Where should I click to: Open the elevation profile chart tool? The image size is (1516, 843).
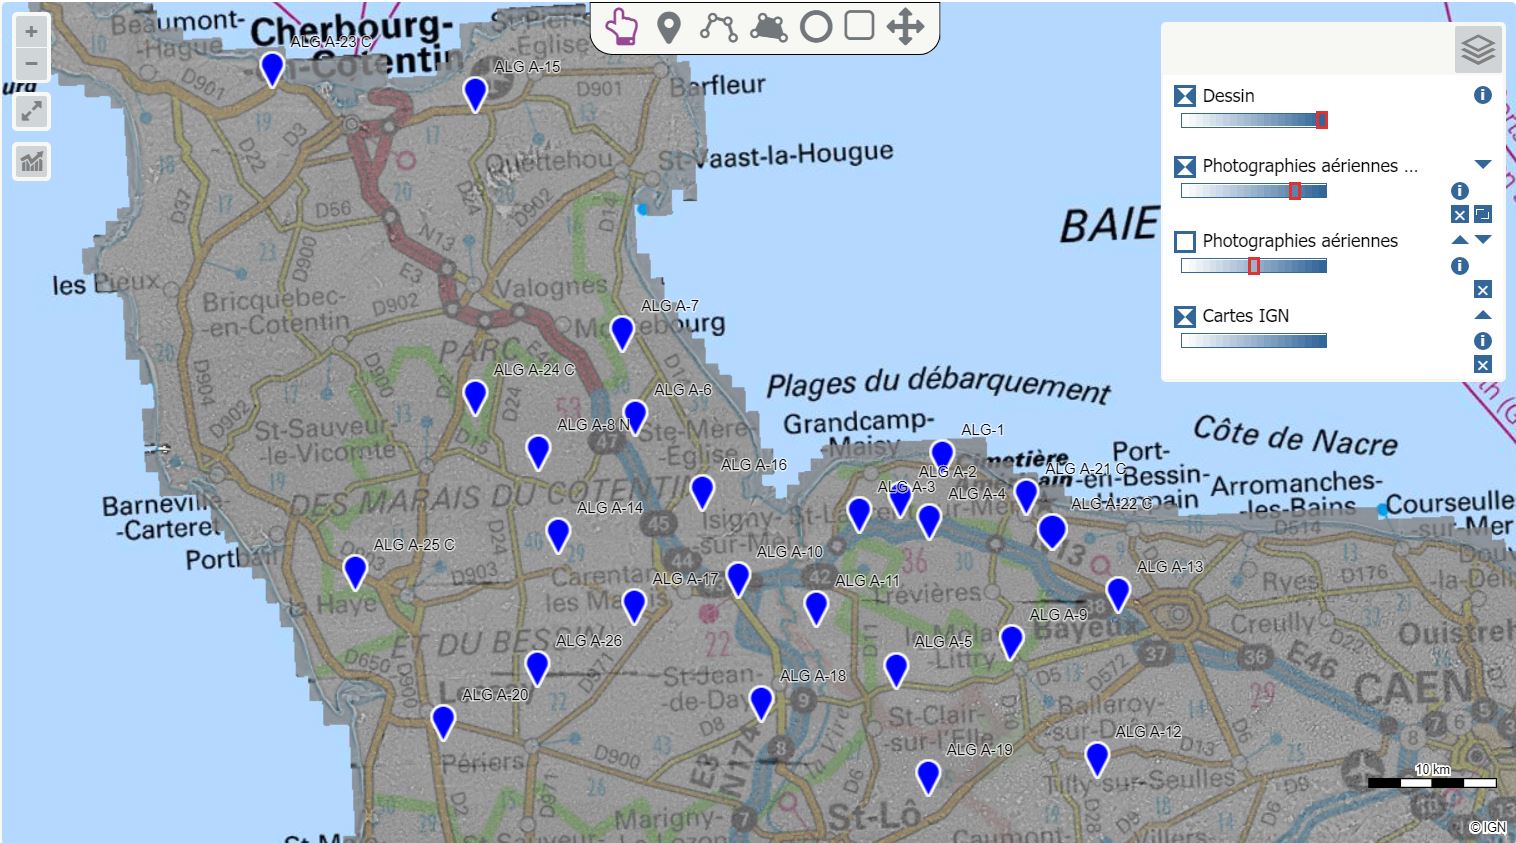coord(32,161)
